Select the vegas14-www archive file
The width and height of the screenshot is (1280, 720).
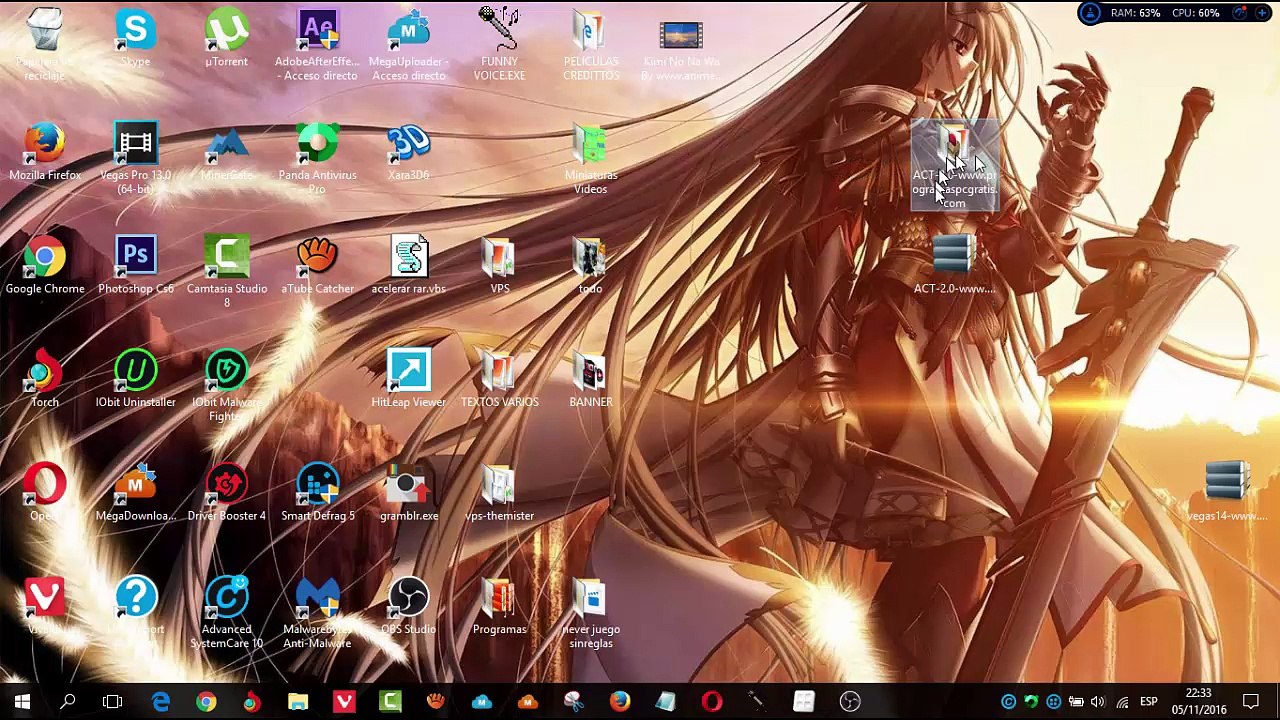[1227, 493]
